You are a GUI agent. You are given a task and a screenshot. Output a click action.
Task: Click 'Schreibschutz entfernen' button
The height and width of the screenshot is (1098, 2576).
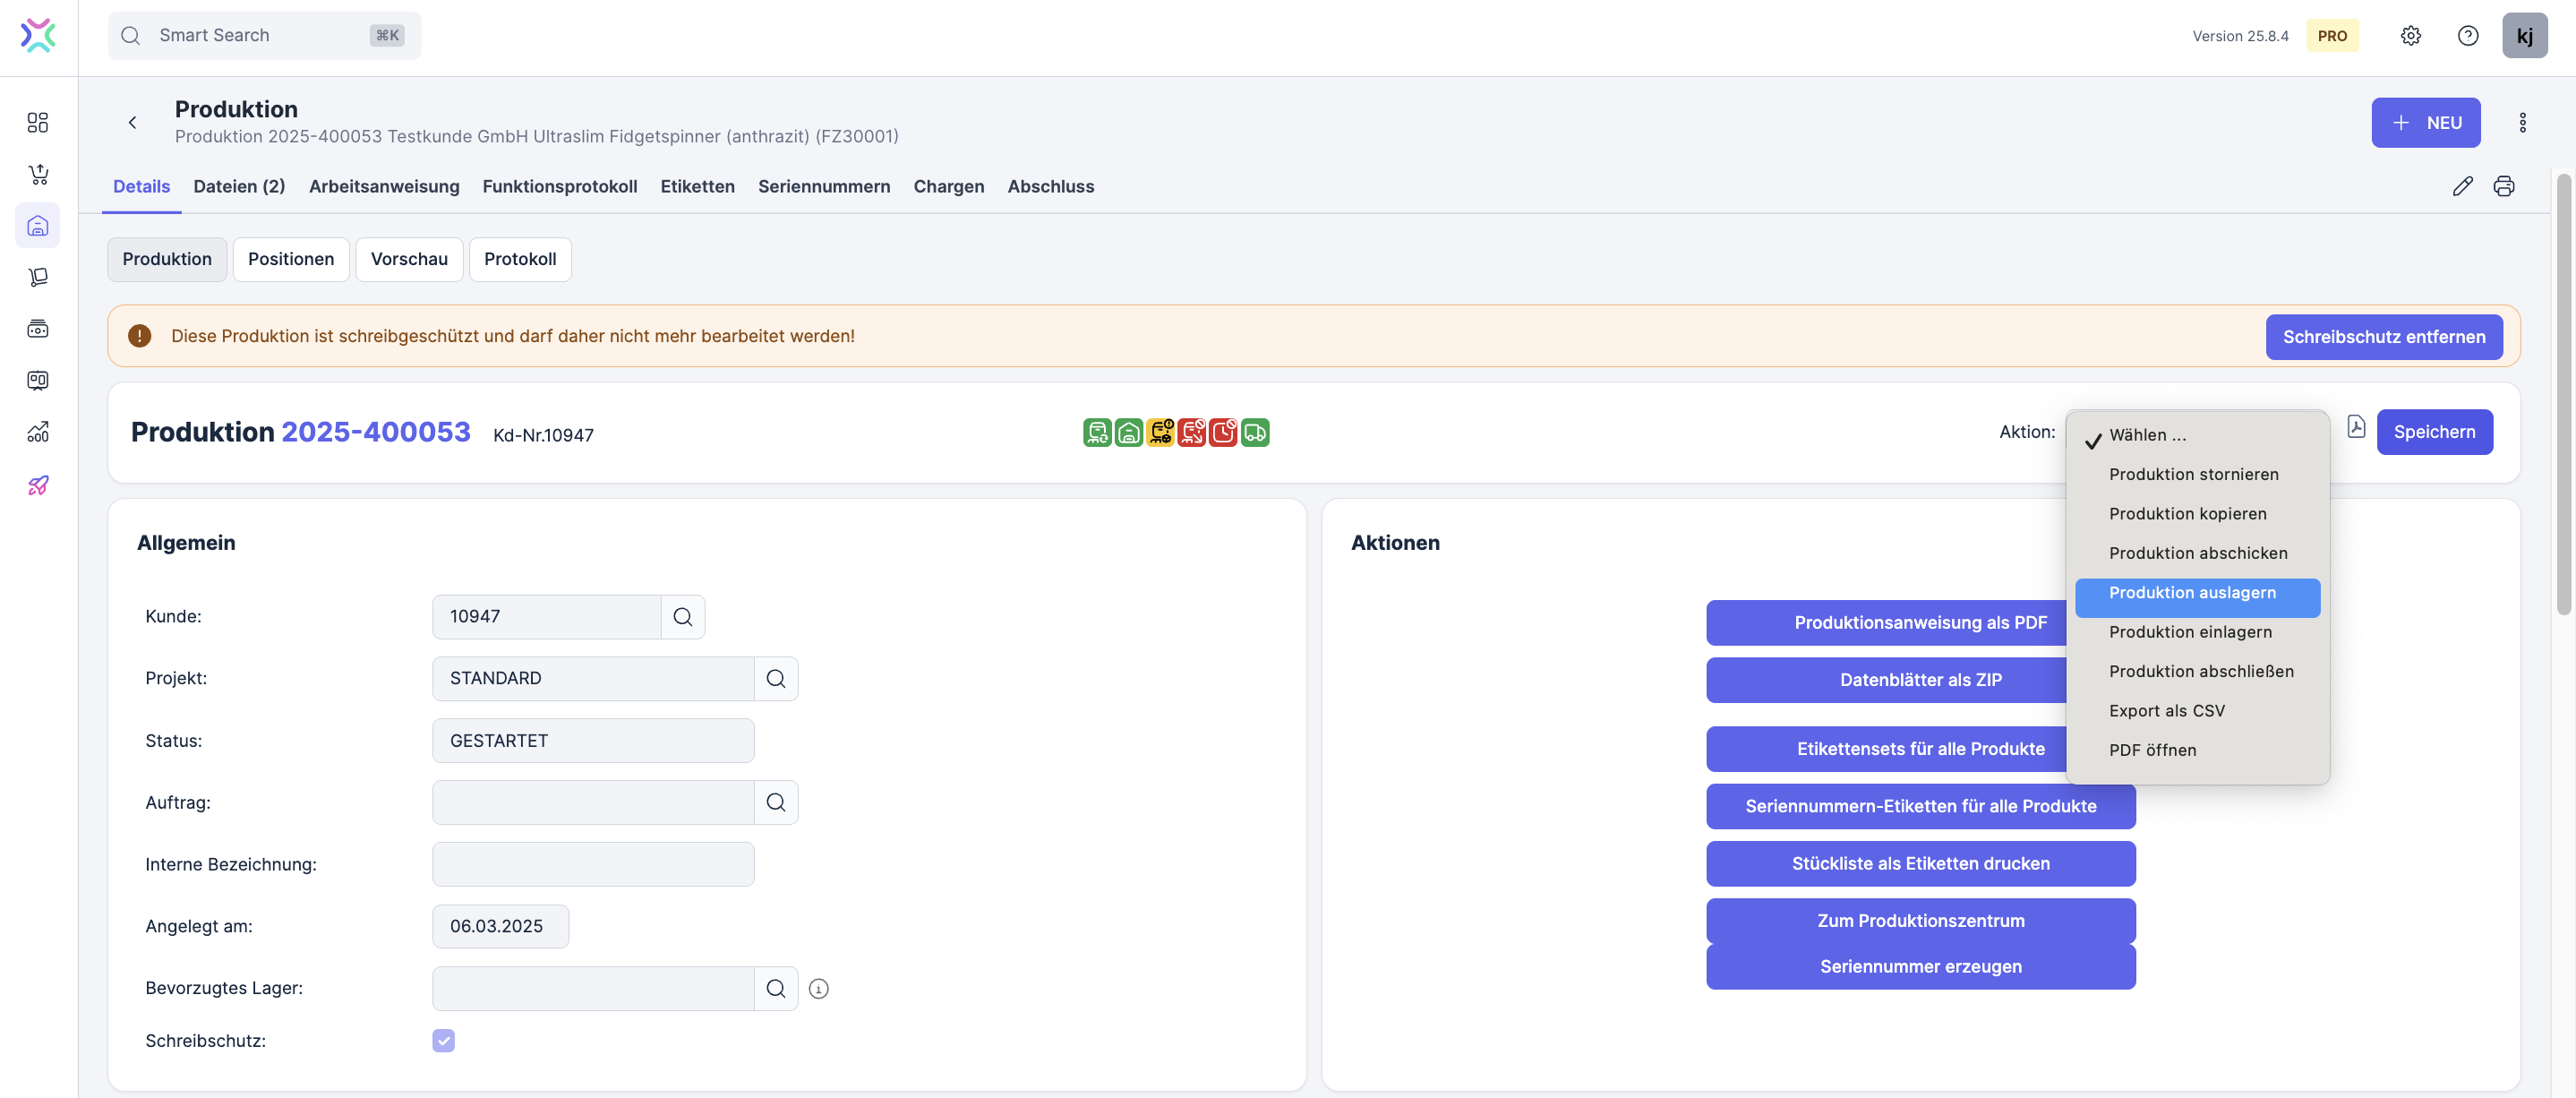(2383, 337)
